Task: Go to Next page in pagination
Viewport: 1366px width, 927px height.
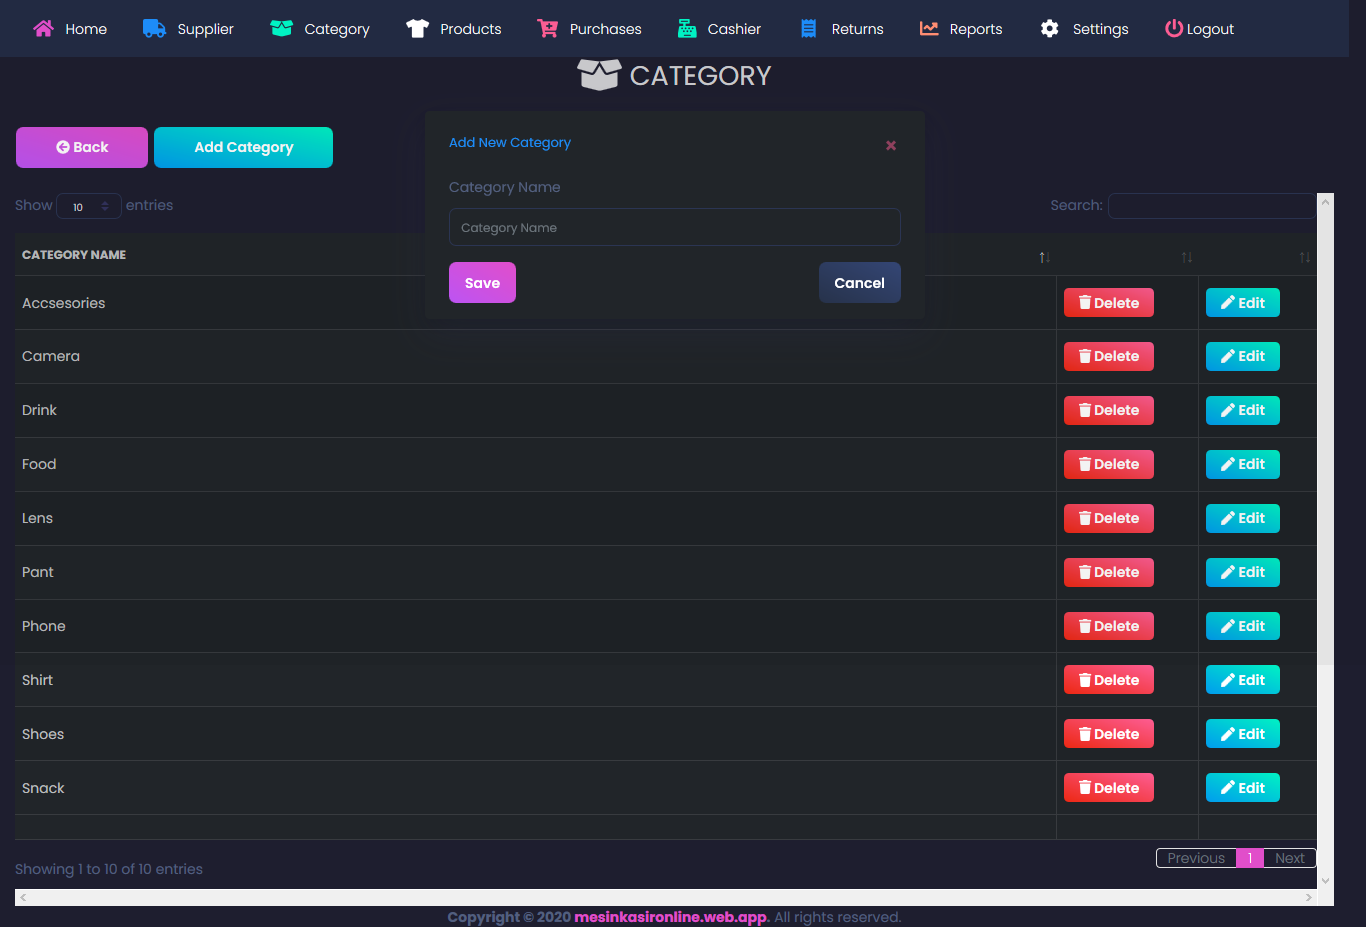Action: pos(1290,858)
